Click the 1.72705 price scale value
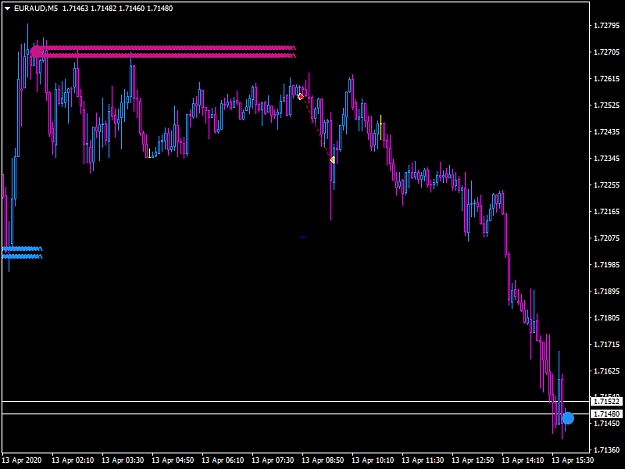625x469 pixels. pos(607,52)
